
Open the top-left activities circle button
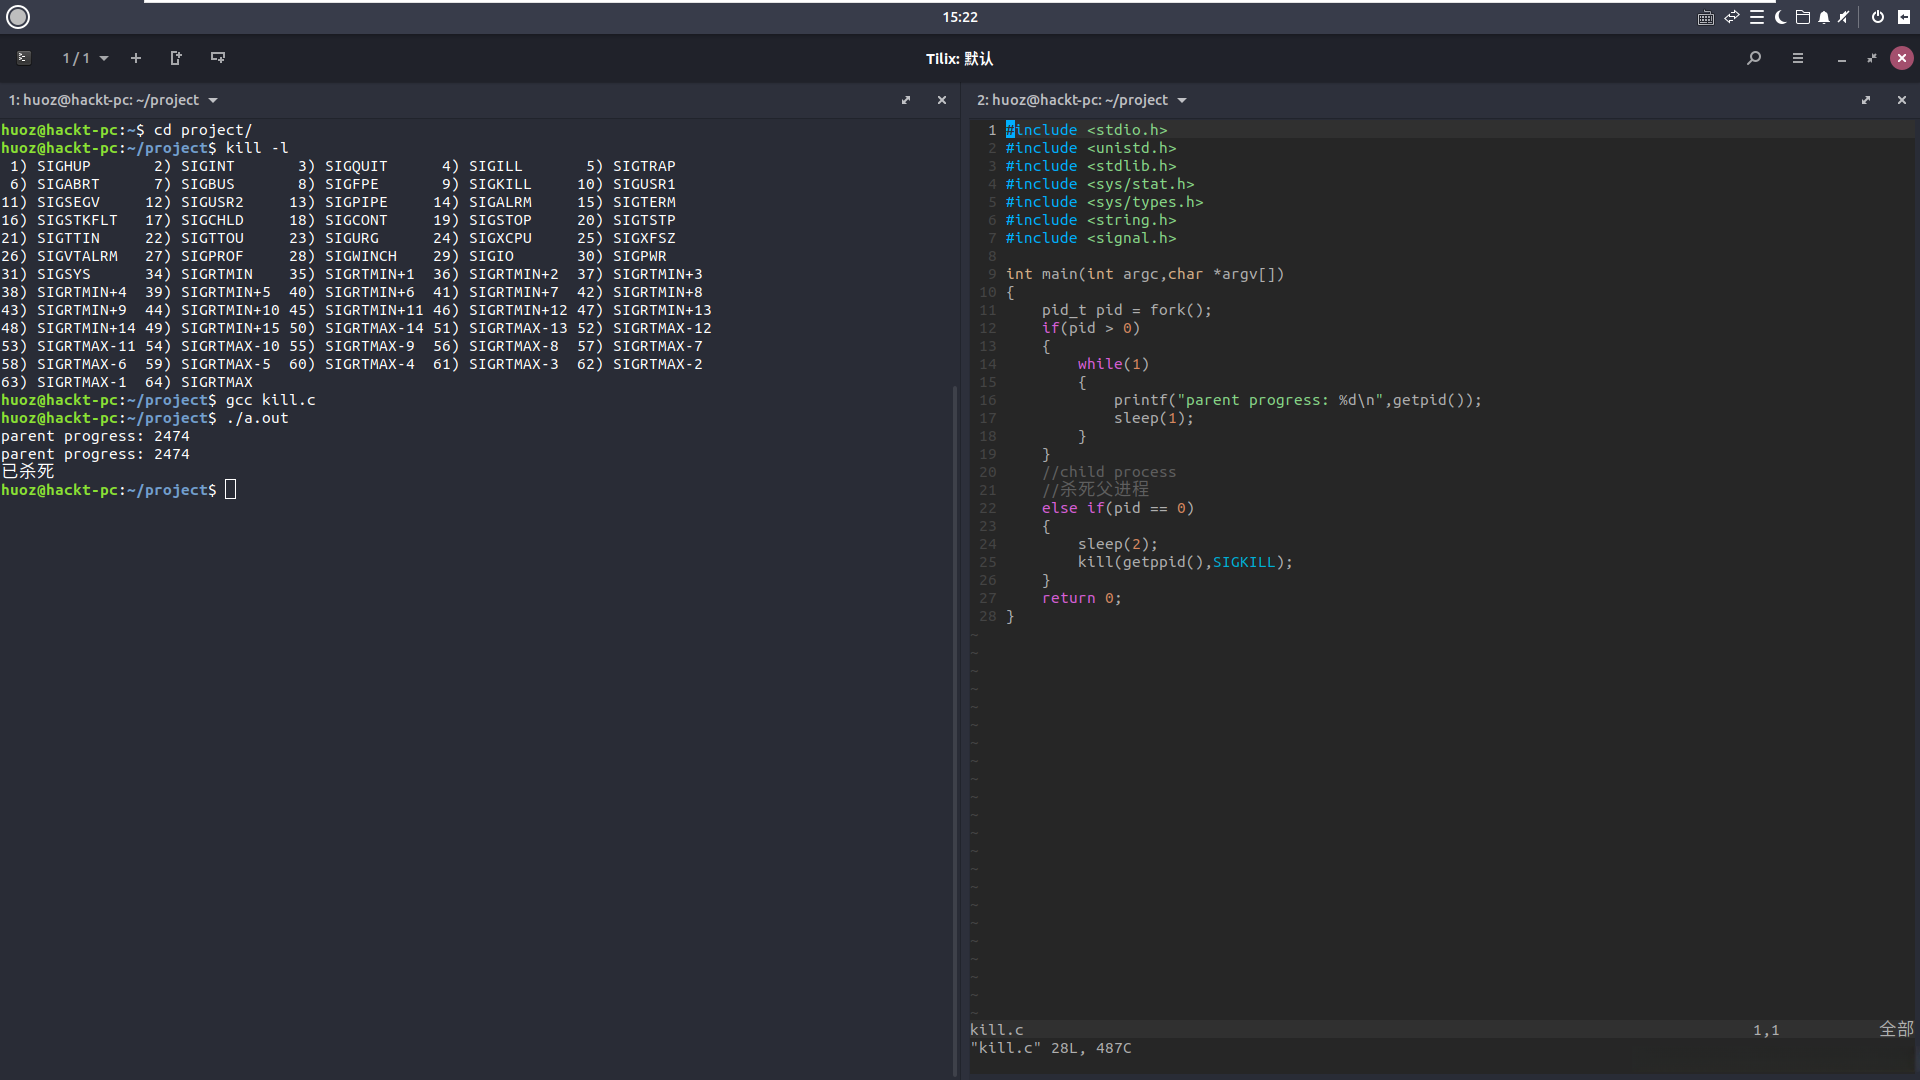coord(18,17)
